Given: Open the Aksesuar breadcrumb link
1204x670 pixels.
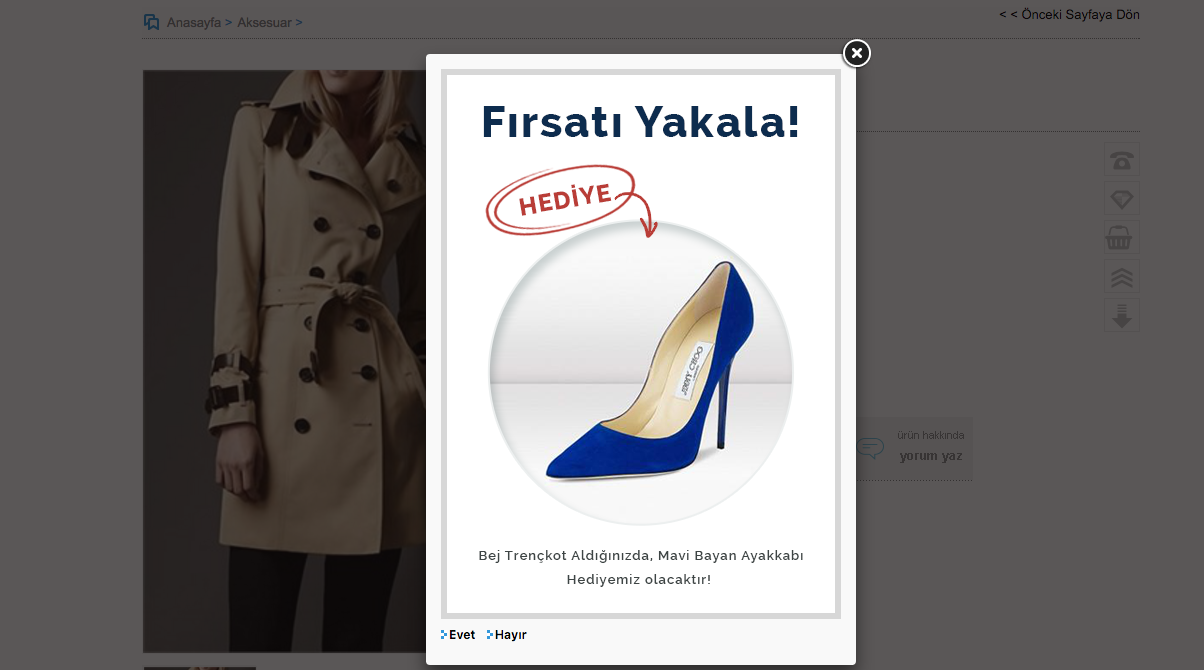Looking at the screenshot, I should tap(264, 22).
